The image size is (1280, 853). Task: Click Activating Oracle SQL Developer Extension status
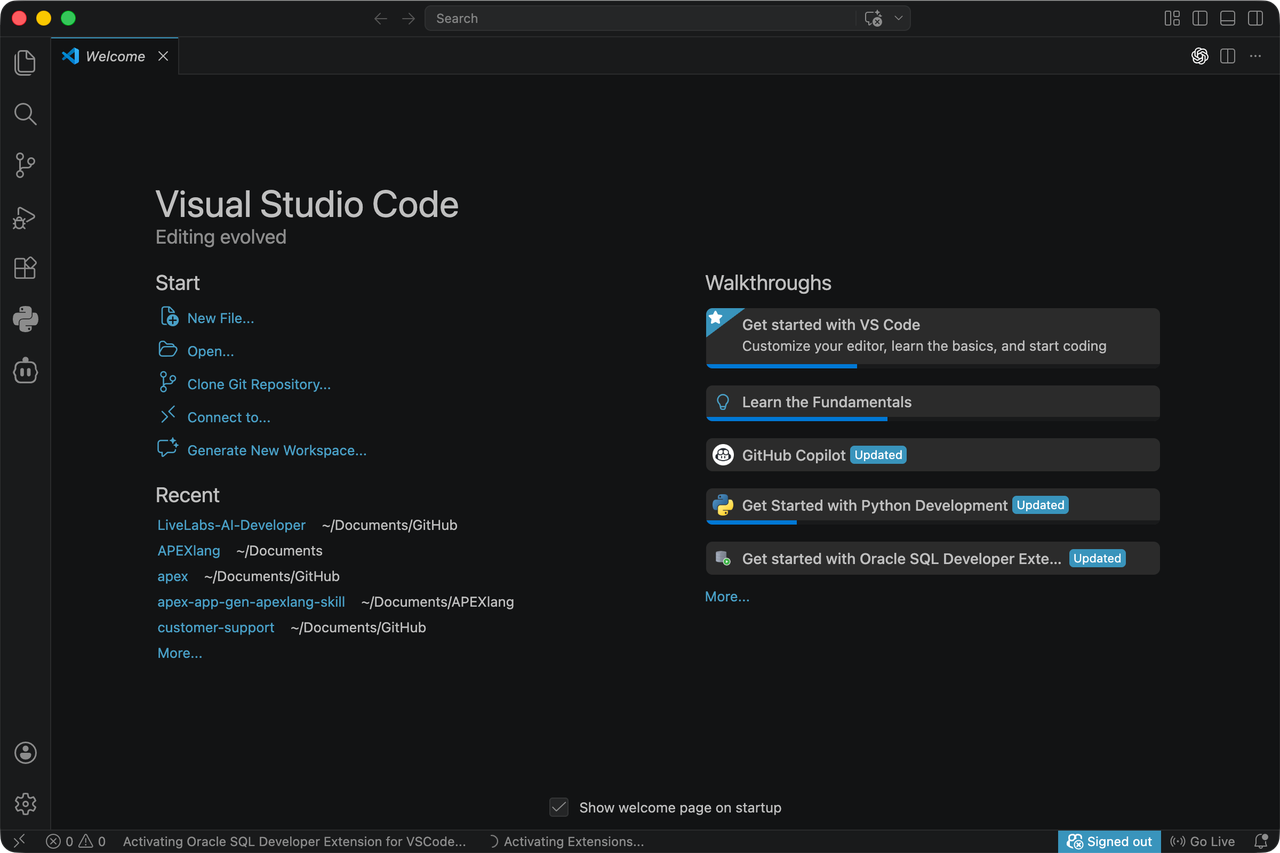[x=294, y=842]
